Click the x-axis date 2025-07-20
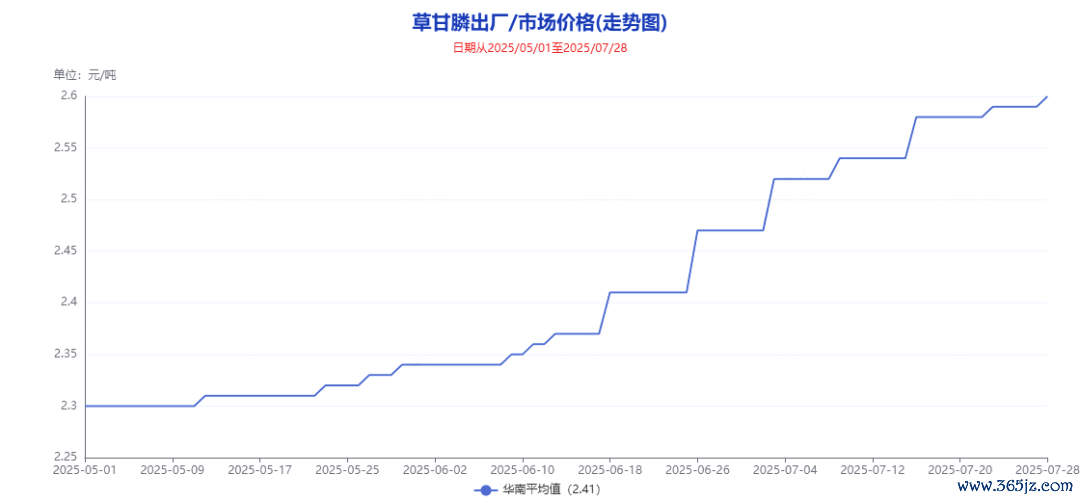Screen dimensions: 1080x501 pos(959,469)
